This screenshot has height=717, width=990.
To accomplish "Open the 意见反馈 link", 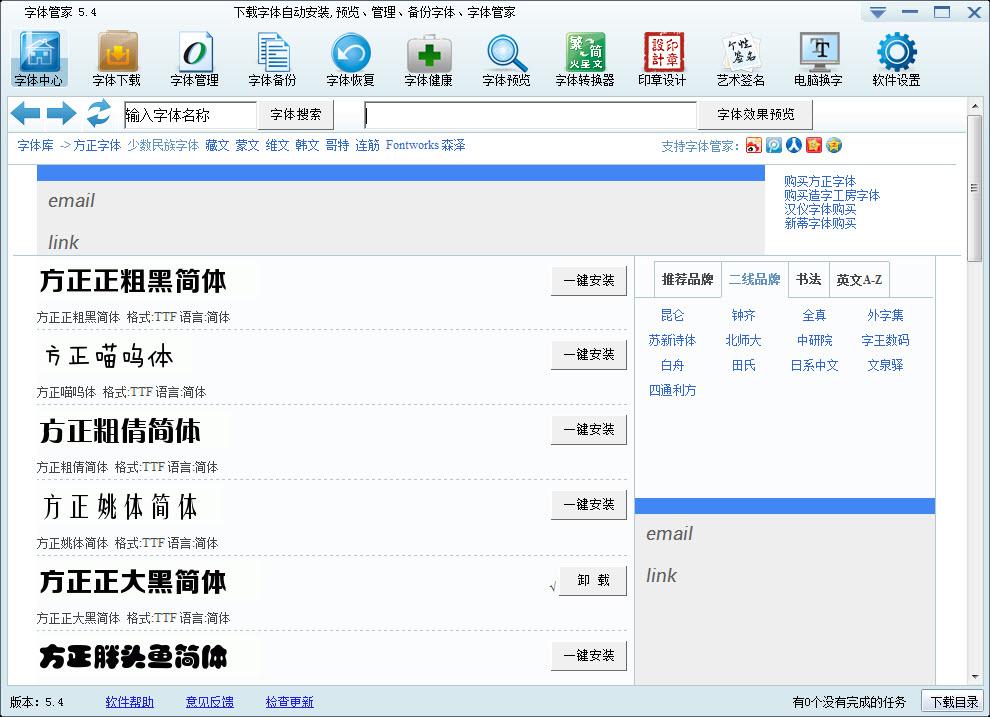I will point(210,702).
